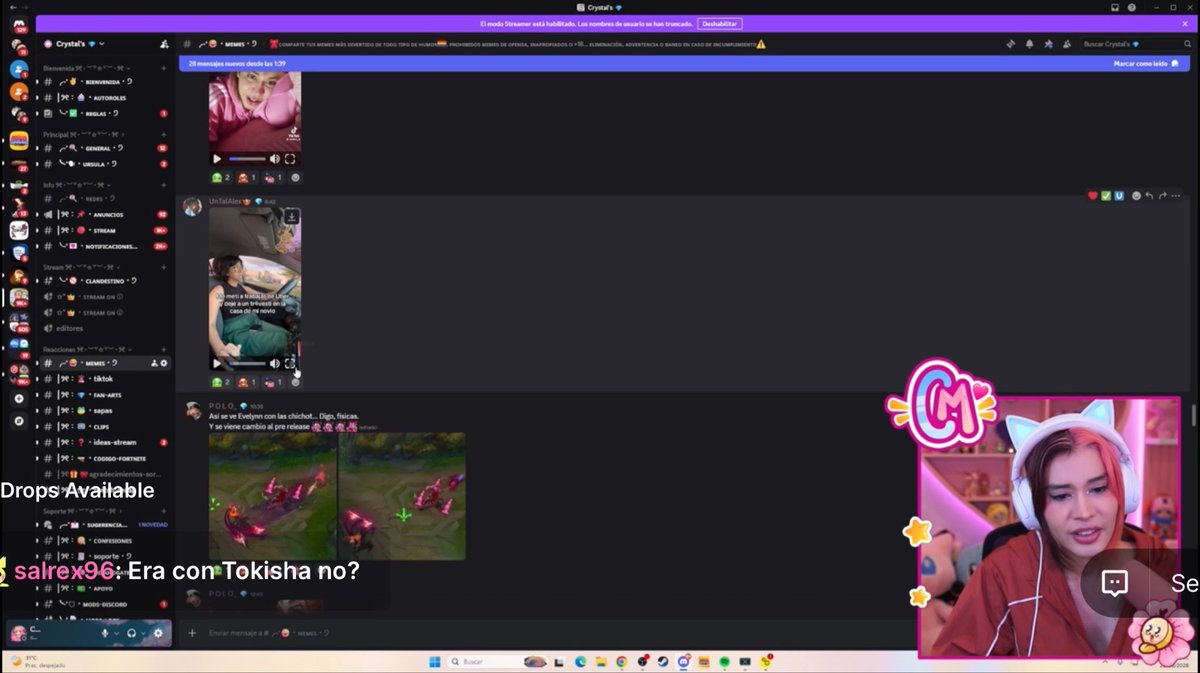Toggle microphone mute in user panel
This screenshot has height=673, width=1200.
[105, 633]
